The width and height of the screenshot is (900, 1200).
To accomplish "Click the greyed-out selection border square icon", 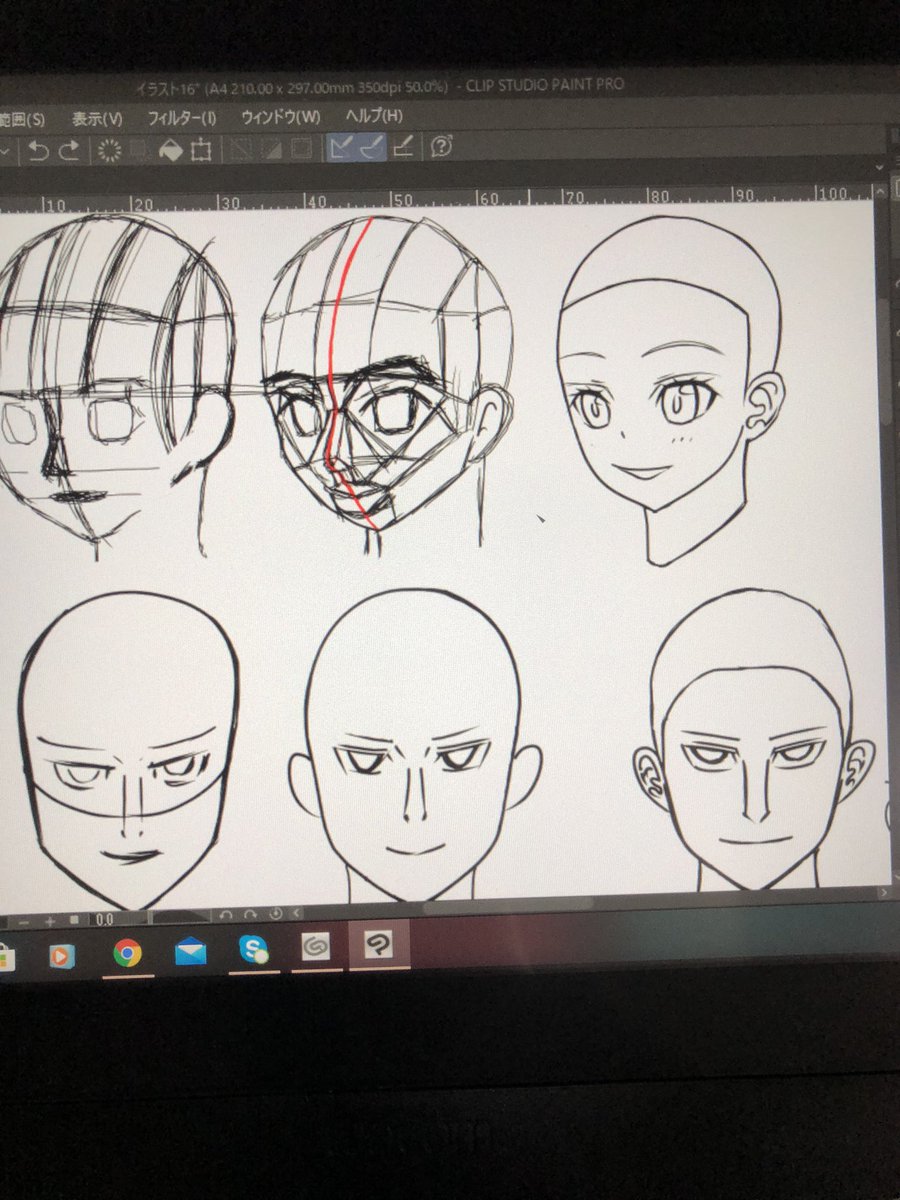I will pos(300,149).
